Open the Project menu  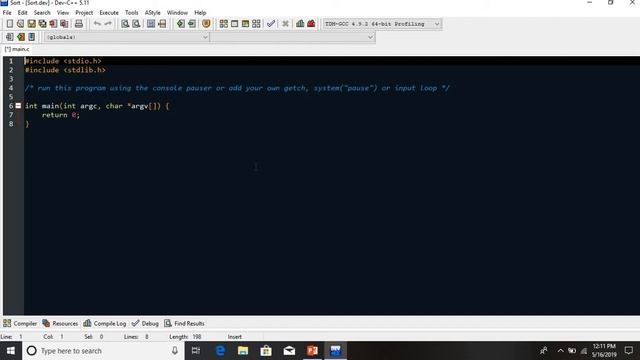[x=84, y=13]
